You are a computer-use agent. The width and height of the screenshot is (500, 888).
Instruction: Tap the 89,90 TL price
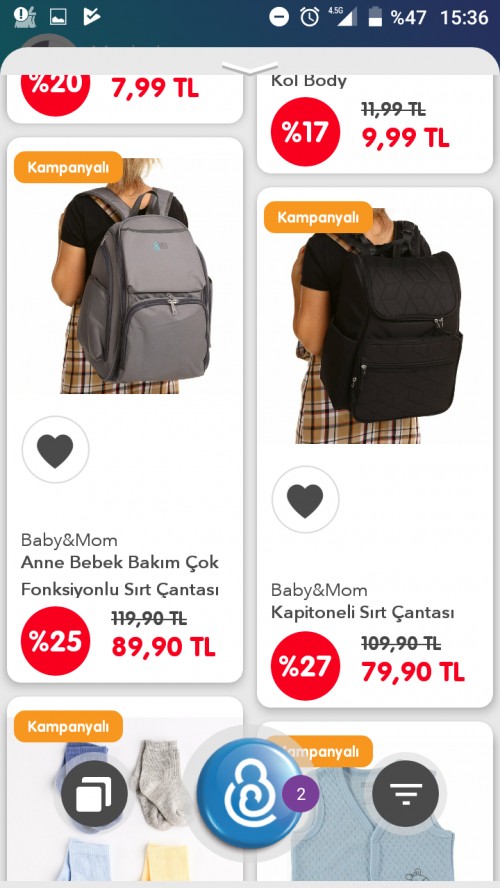click(163, 647)
